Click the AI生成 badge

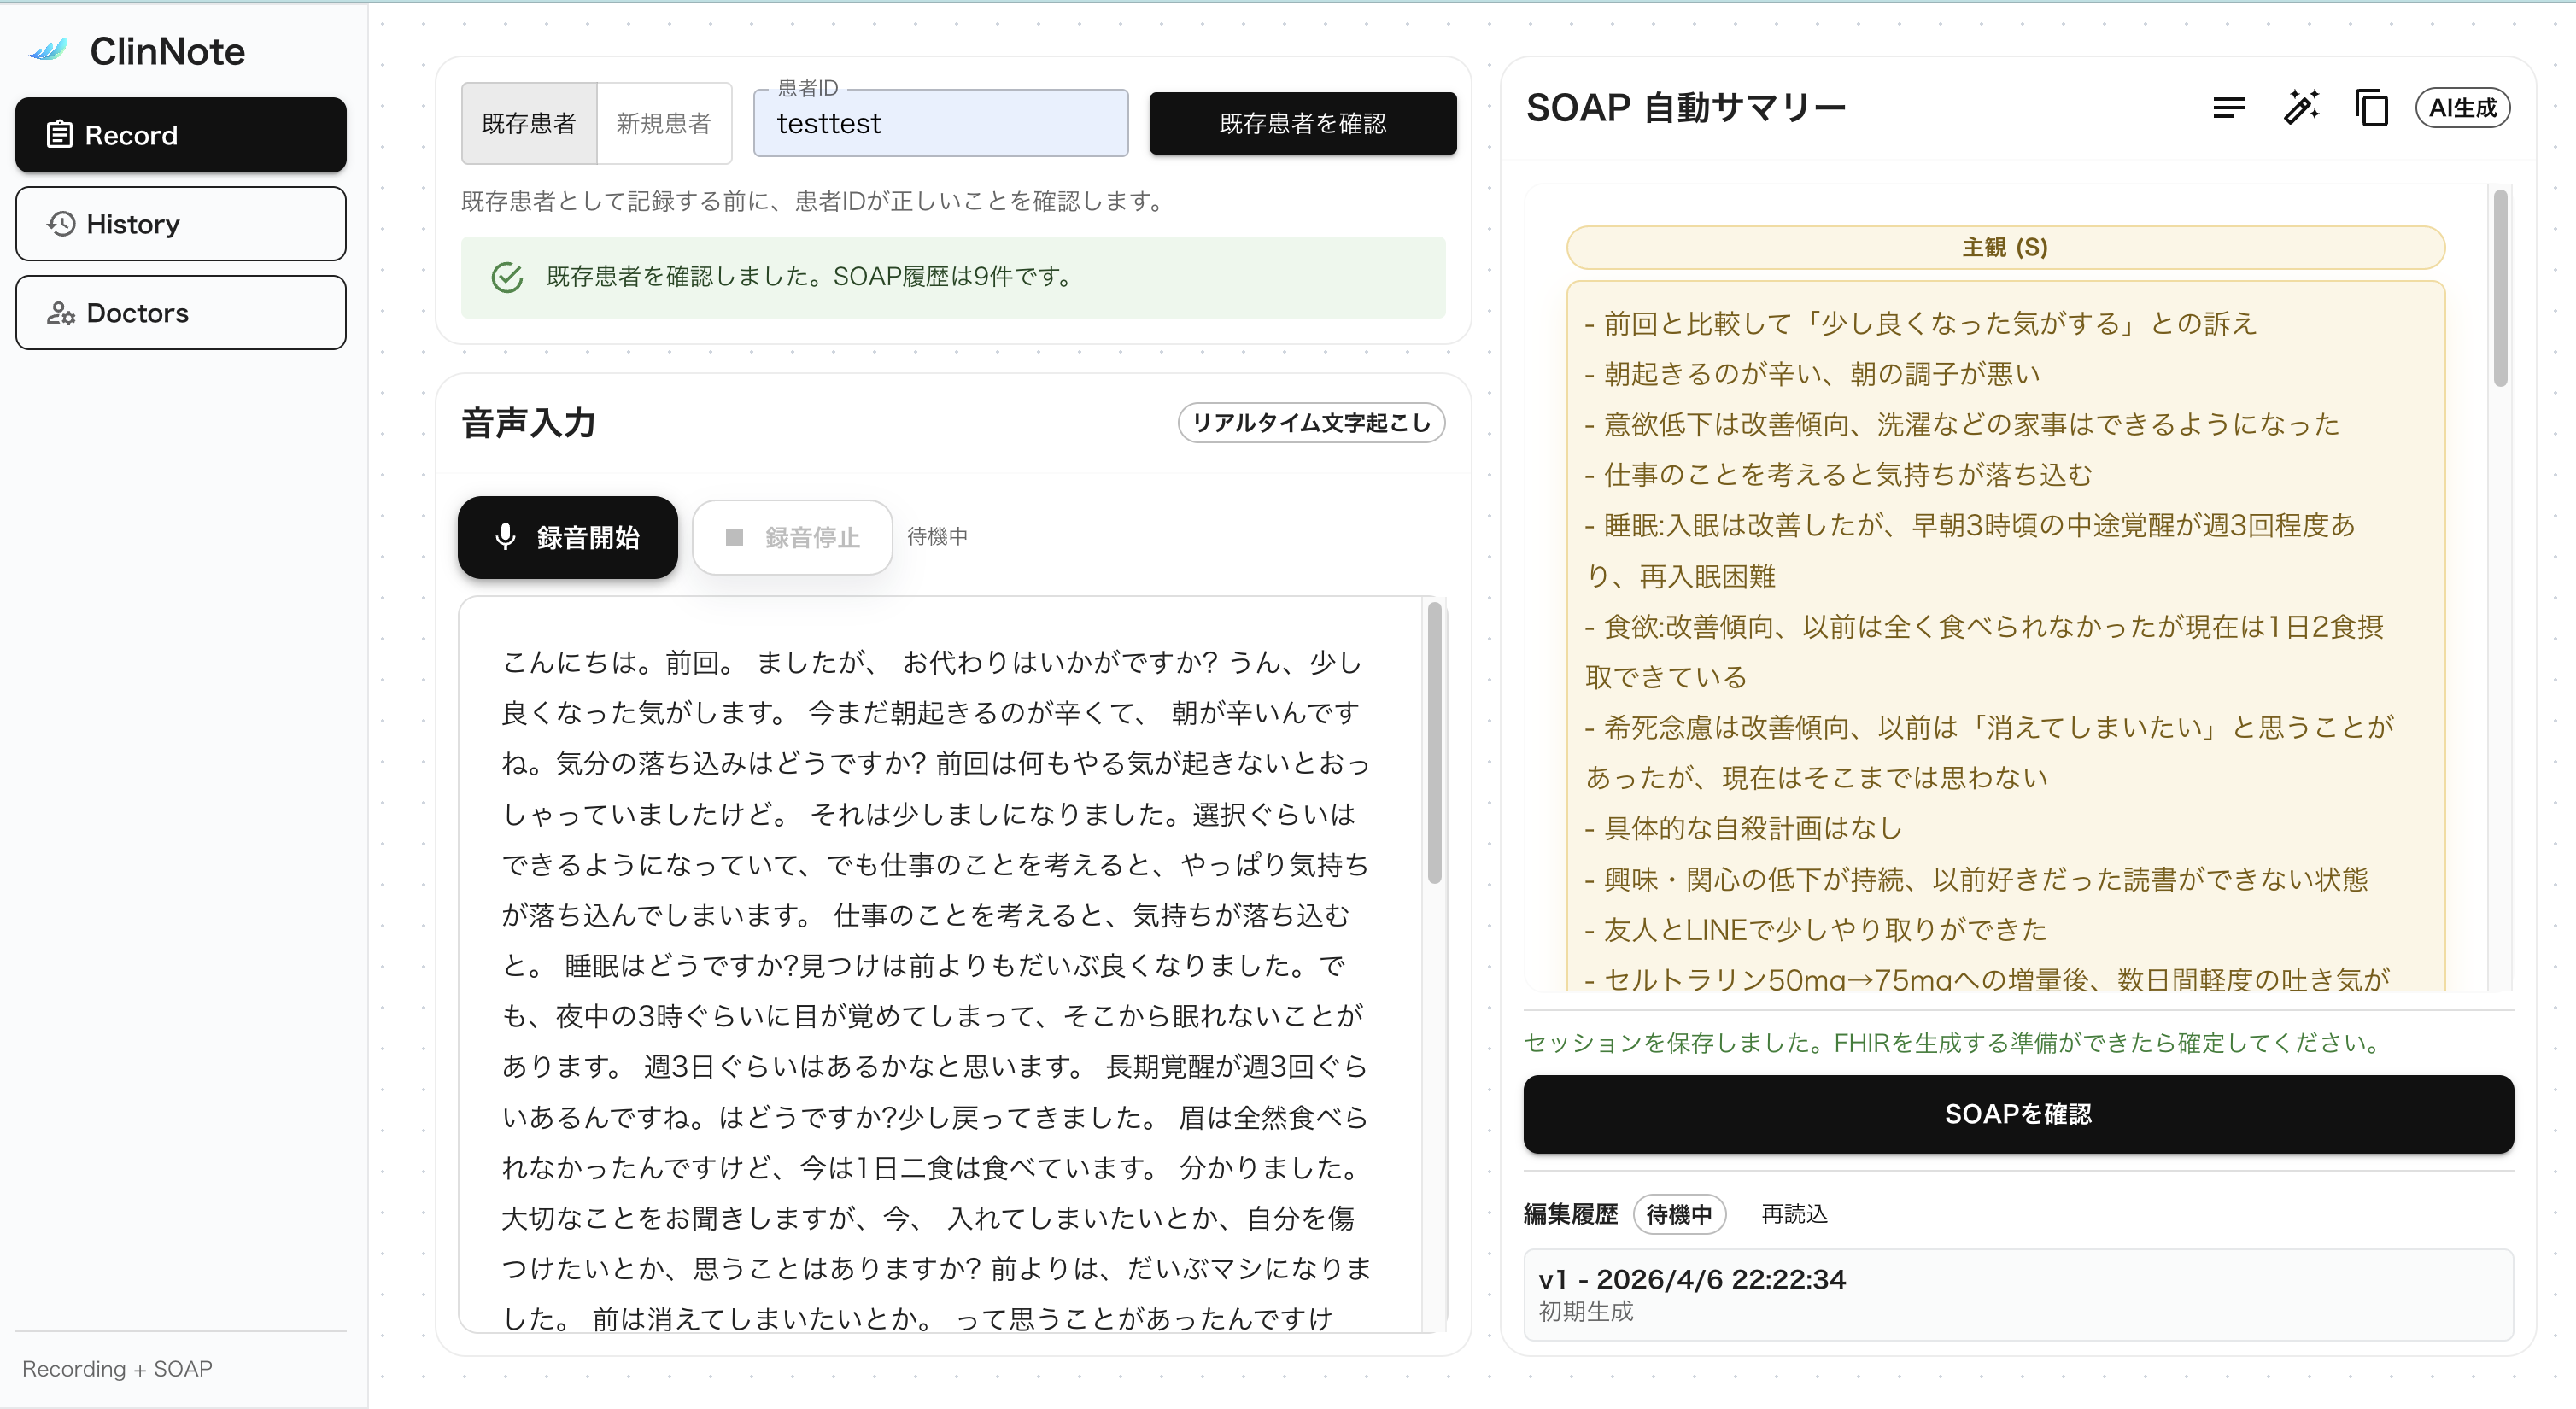coord(2462,108)
